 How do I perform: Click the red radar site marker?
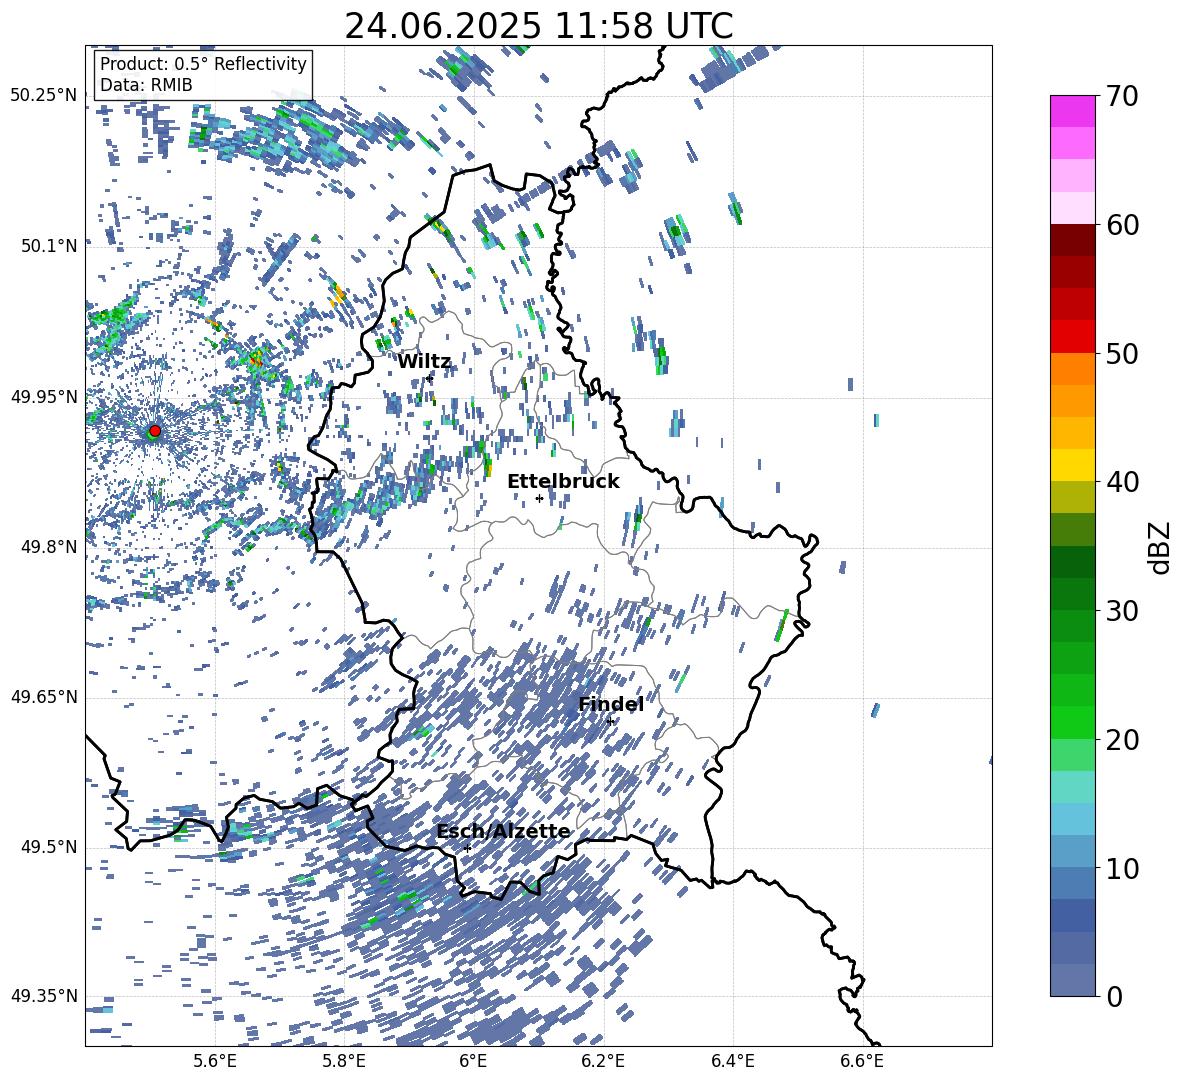(155, 430)
